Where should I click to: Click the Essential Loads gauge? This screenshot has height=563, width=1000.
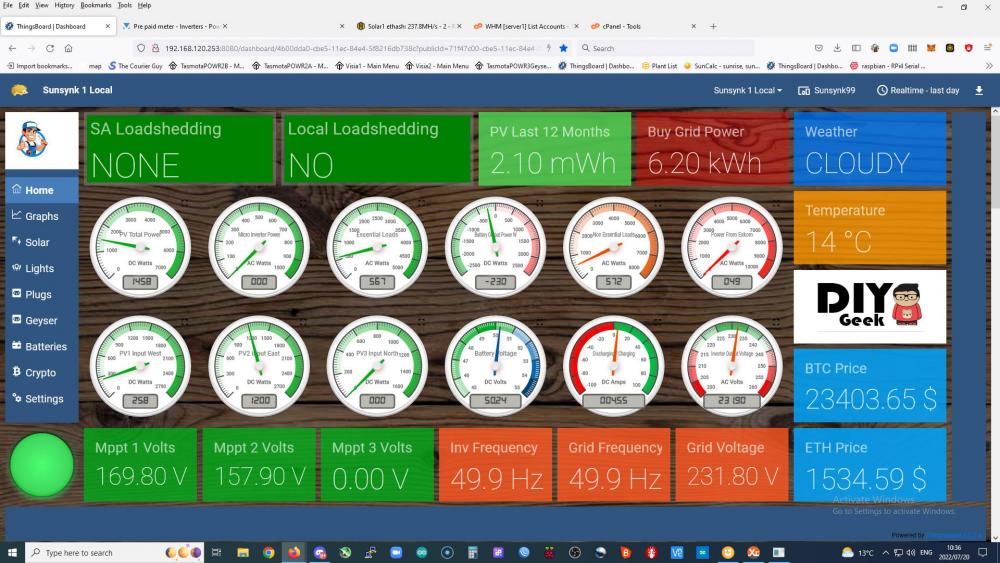click(377, 247)
